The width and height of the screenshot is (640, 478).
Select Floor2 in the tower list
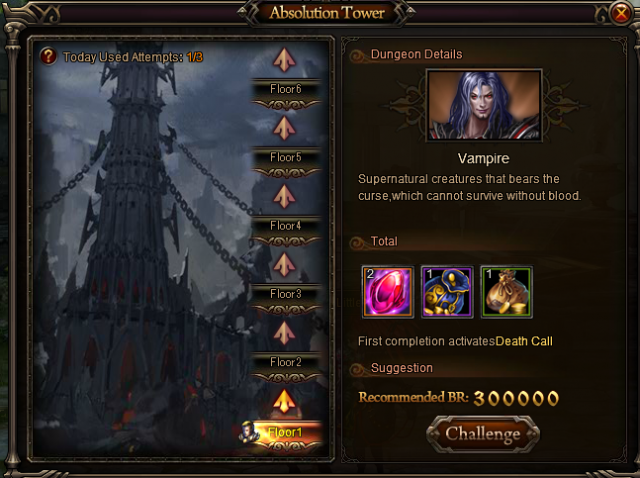pos(286,367)
